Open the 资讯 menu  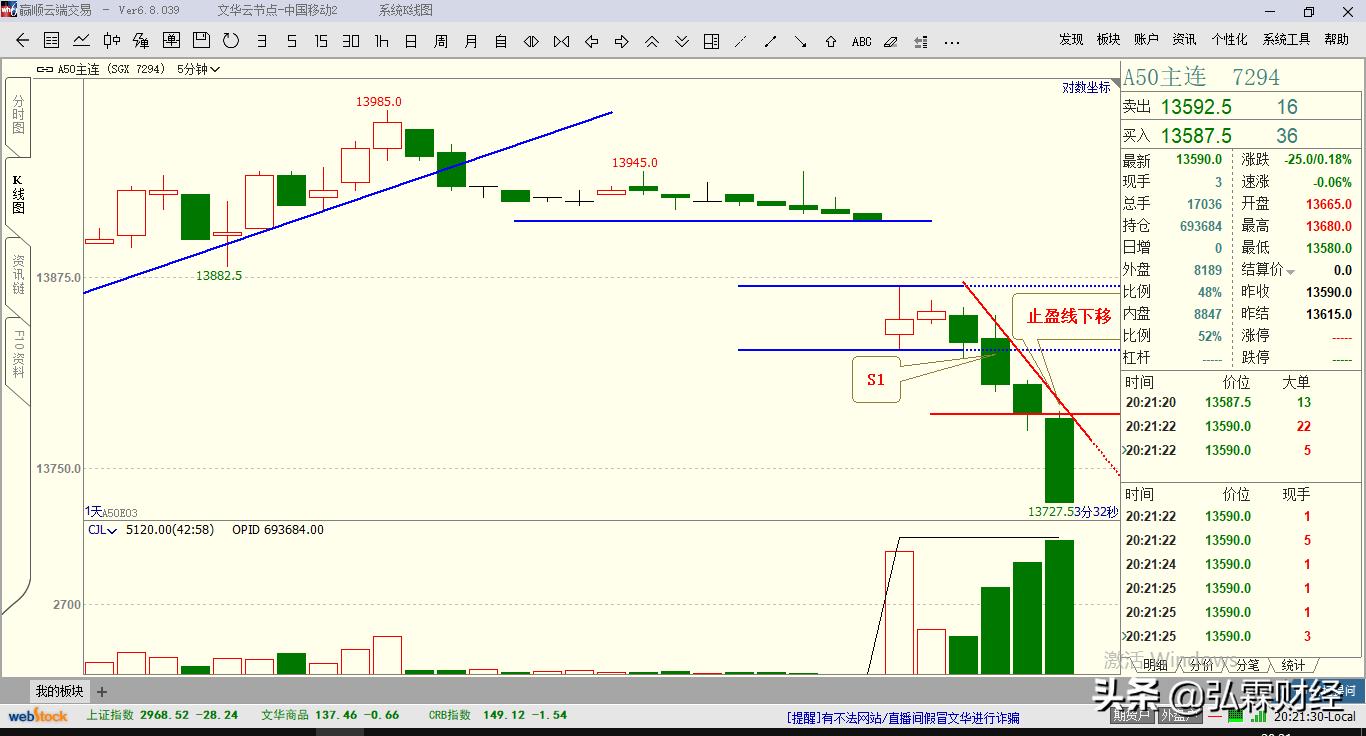pos(1184,40)
